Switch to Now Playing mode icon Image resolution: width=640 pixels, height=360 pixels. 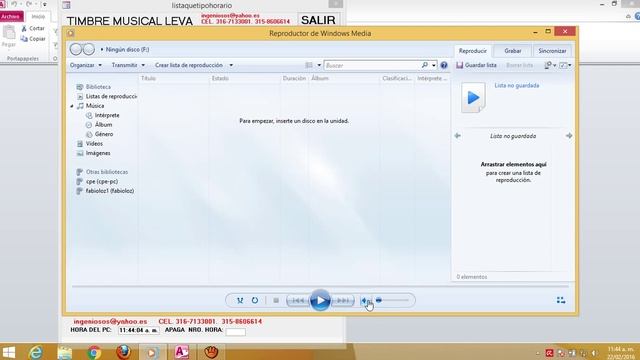[561, 300]
